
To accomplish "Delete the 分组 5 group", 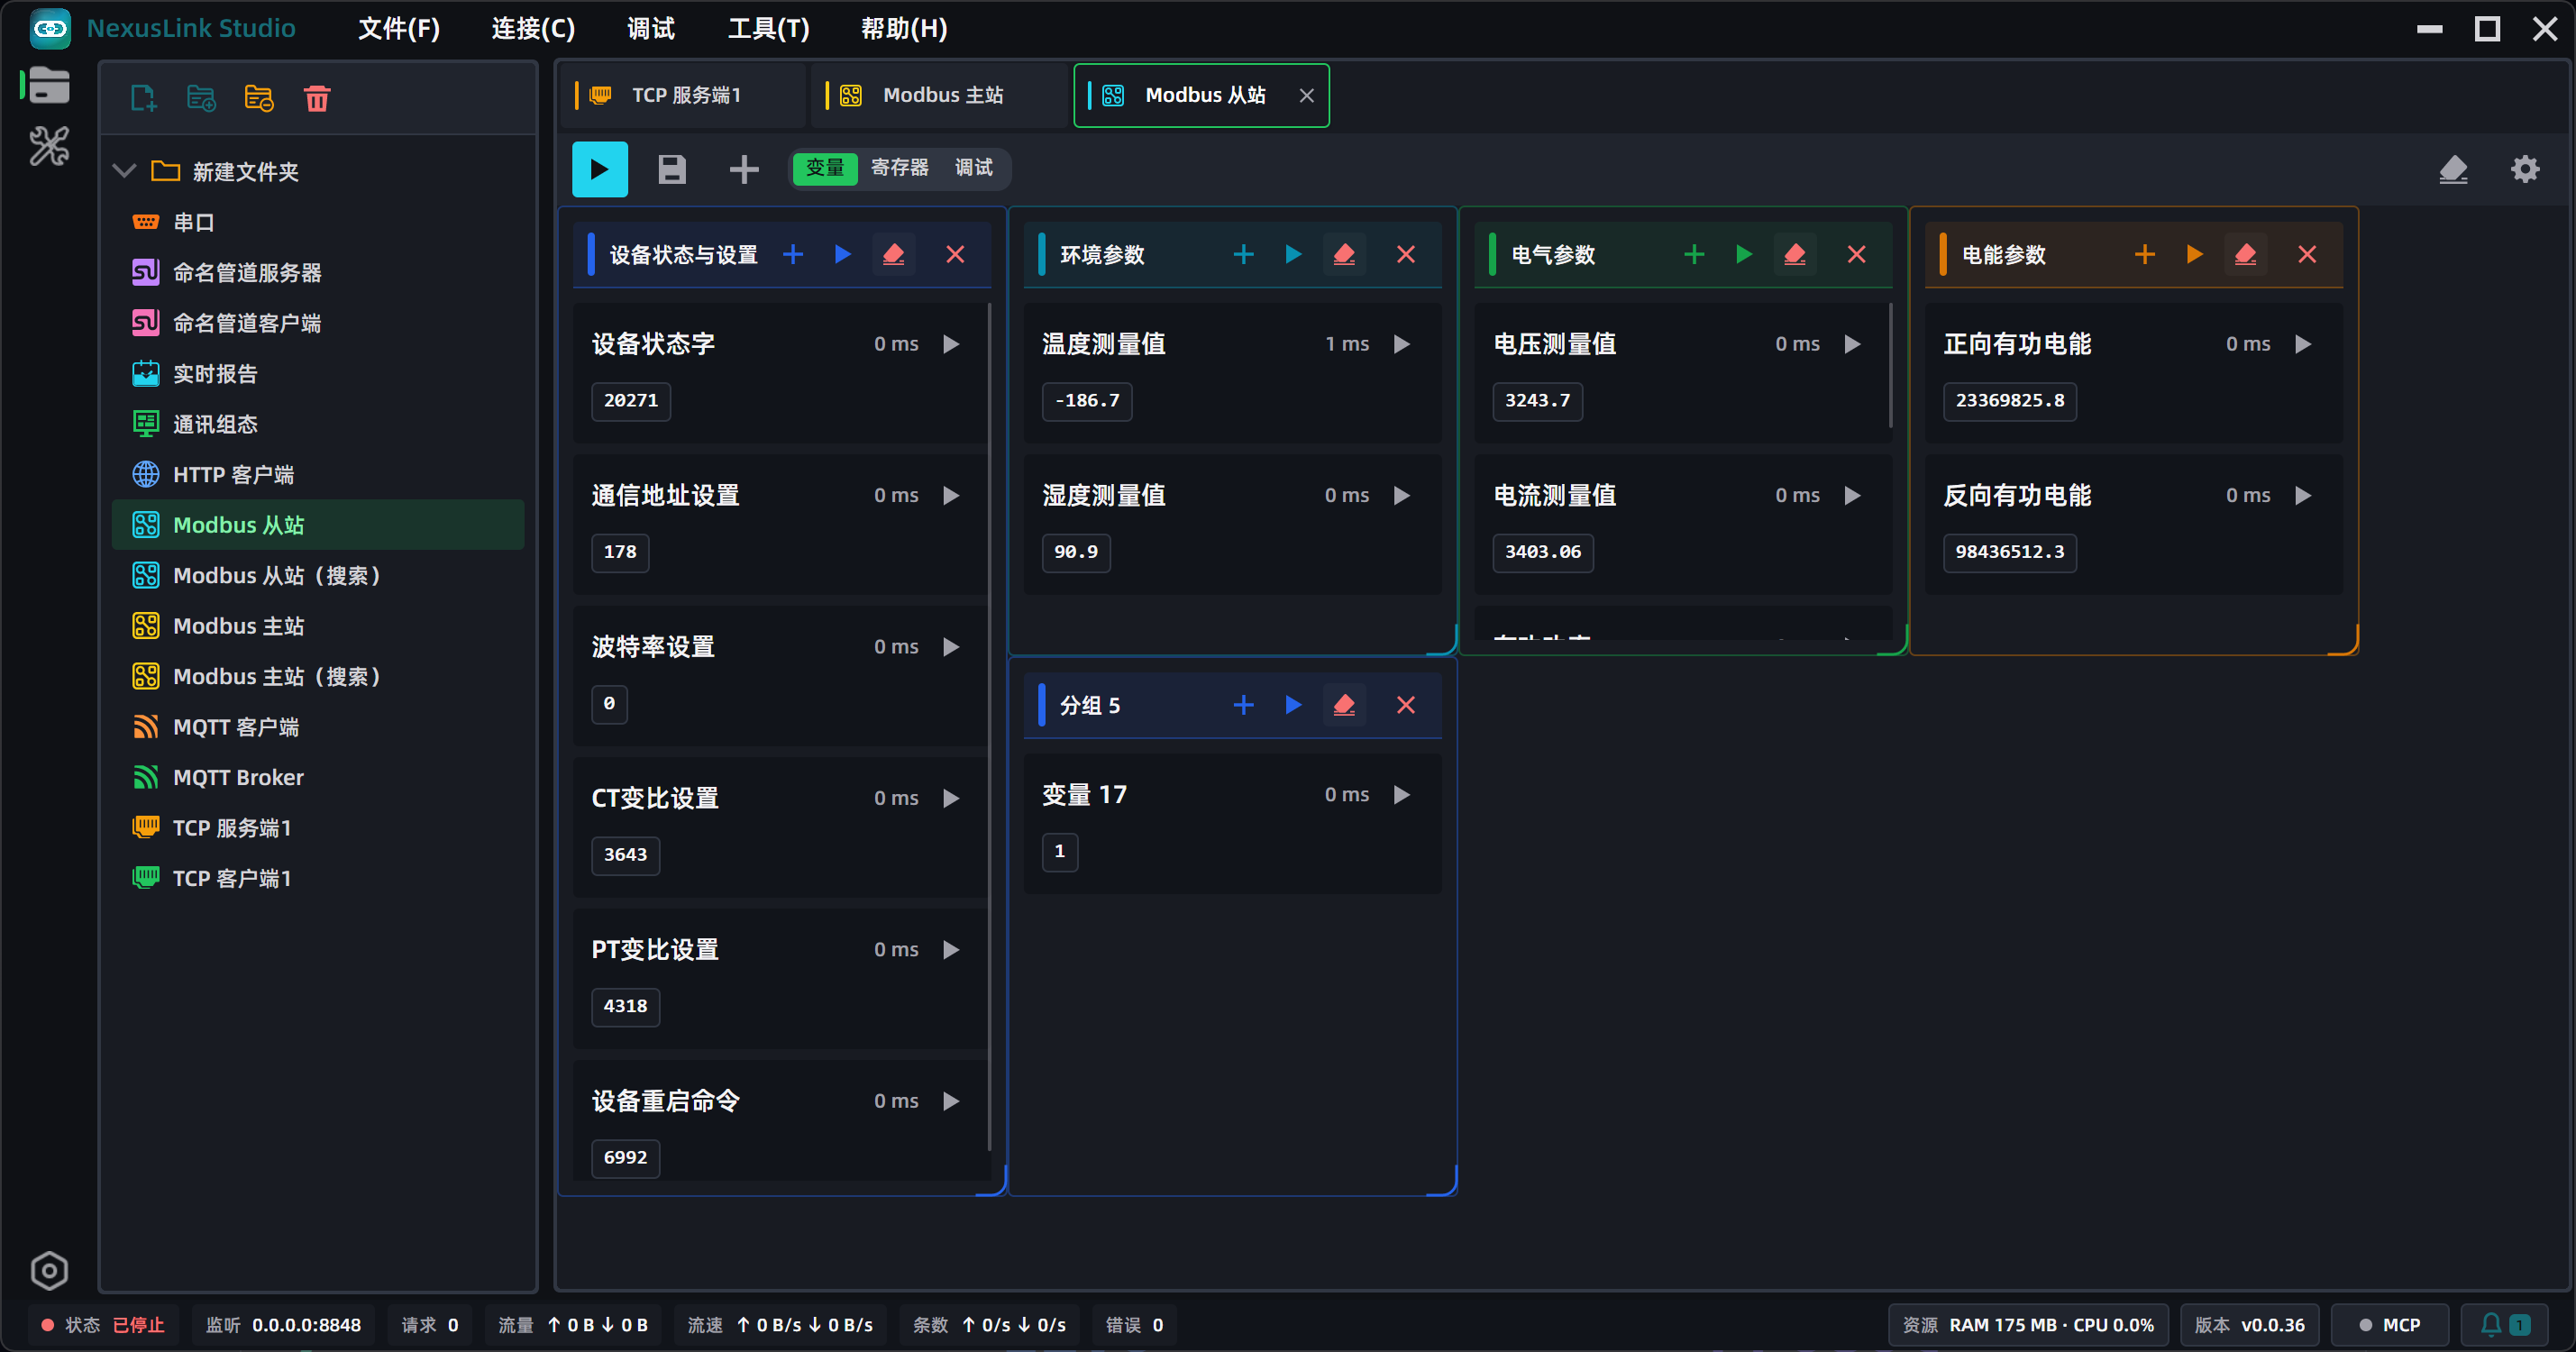I will 1405,706.
